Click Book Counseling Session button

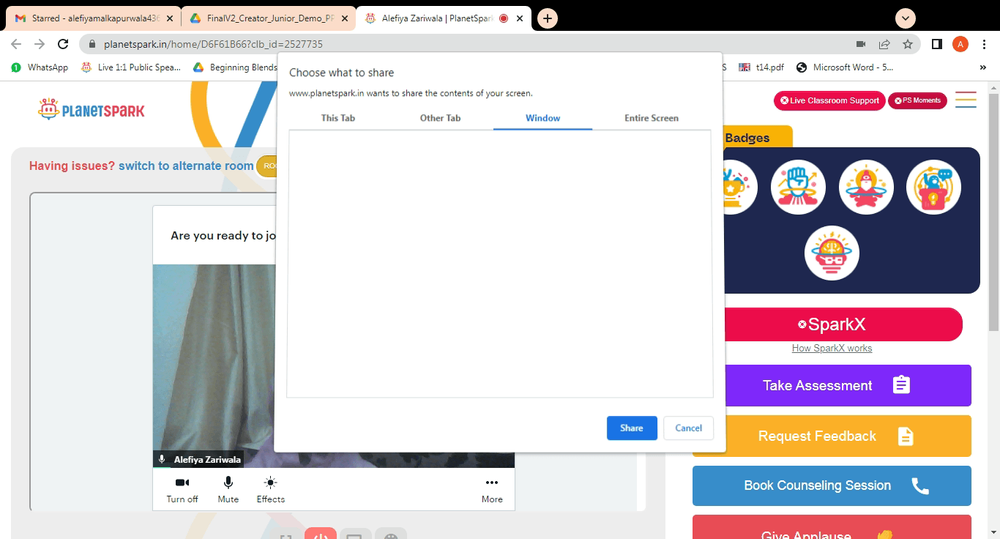832,485
